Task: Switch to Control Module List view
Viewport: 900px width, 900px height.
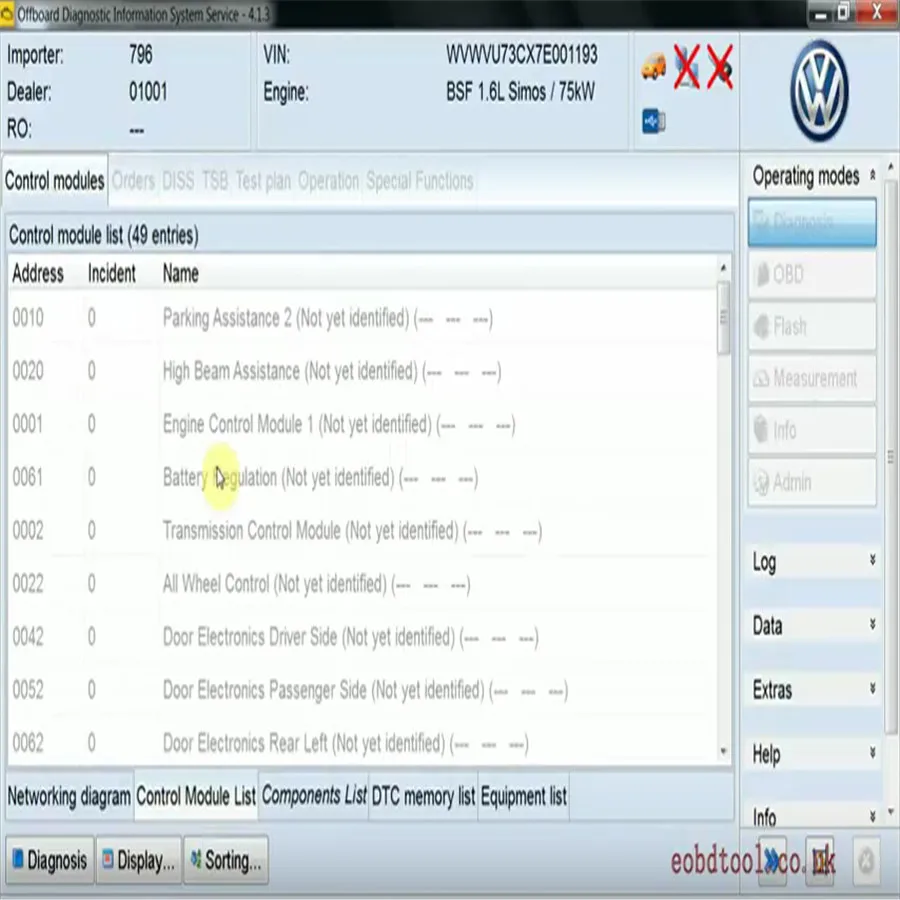Action: pyautogui.click(x=196, y=796)
